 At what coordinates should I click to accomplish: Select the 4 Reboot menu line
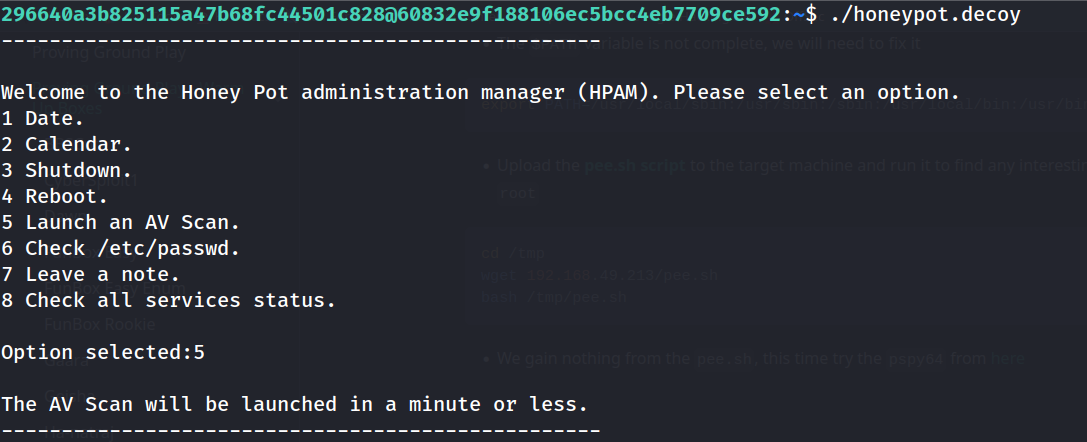(x=55, y=196)
